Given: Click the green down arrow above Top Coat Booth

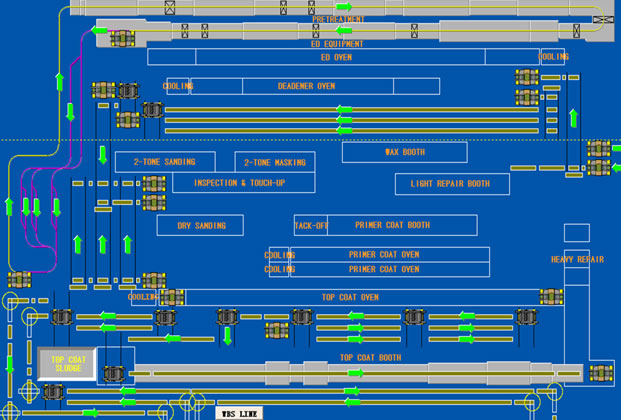Looking at the screenshot, I should coord(228,336).
